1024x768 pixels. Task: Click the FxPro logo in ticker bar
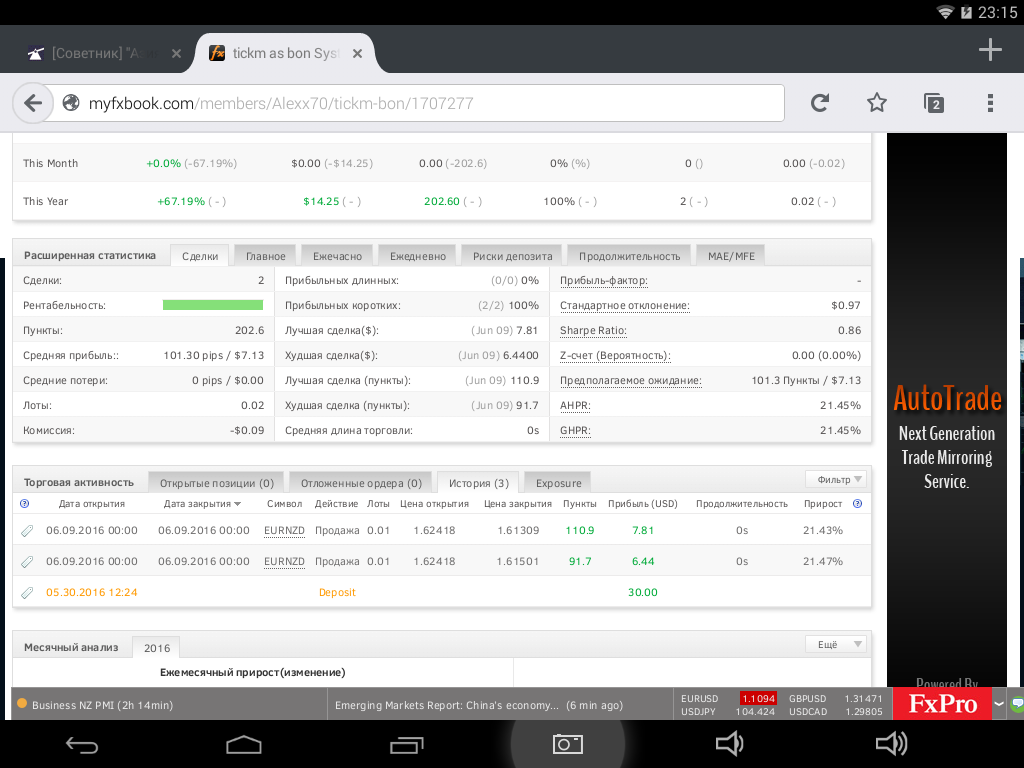click(942, 704)
